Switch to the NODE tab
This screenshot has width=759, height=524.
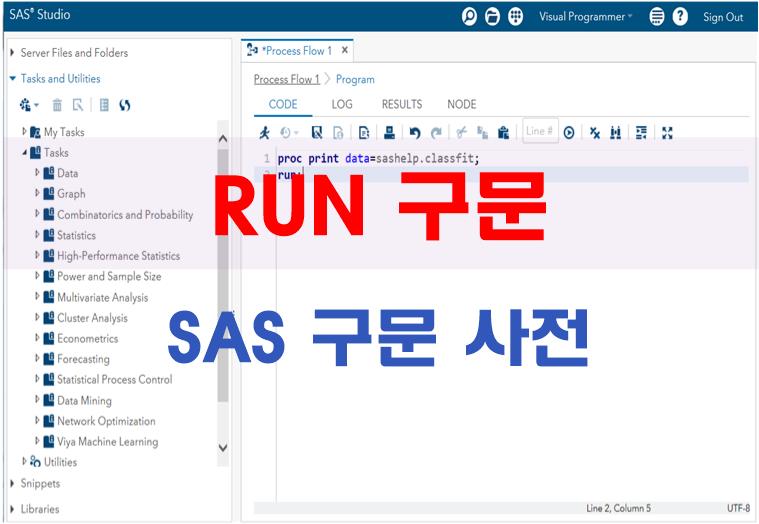click(x=461, y=104)
